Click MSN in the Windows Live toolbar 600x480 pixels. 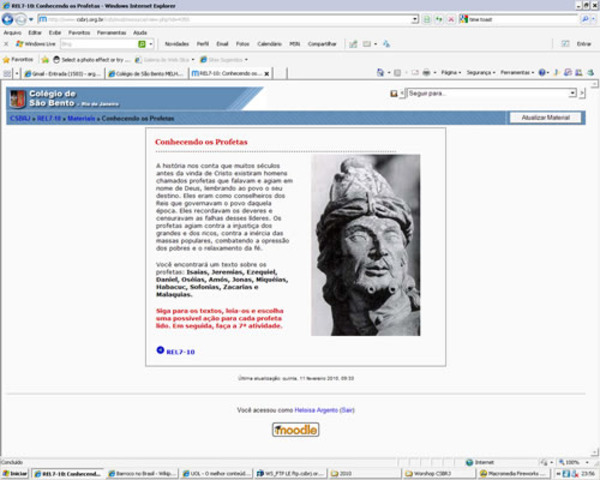pyautogui.click(x=295, y=44)
